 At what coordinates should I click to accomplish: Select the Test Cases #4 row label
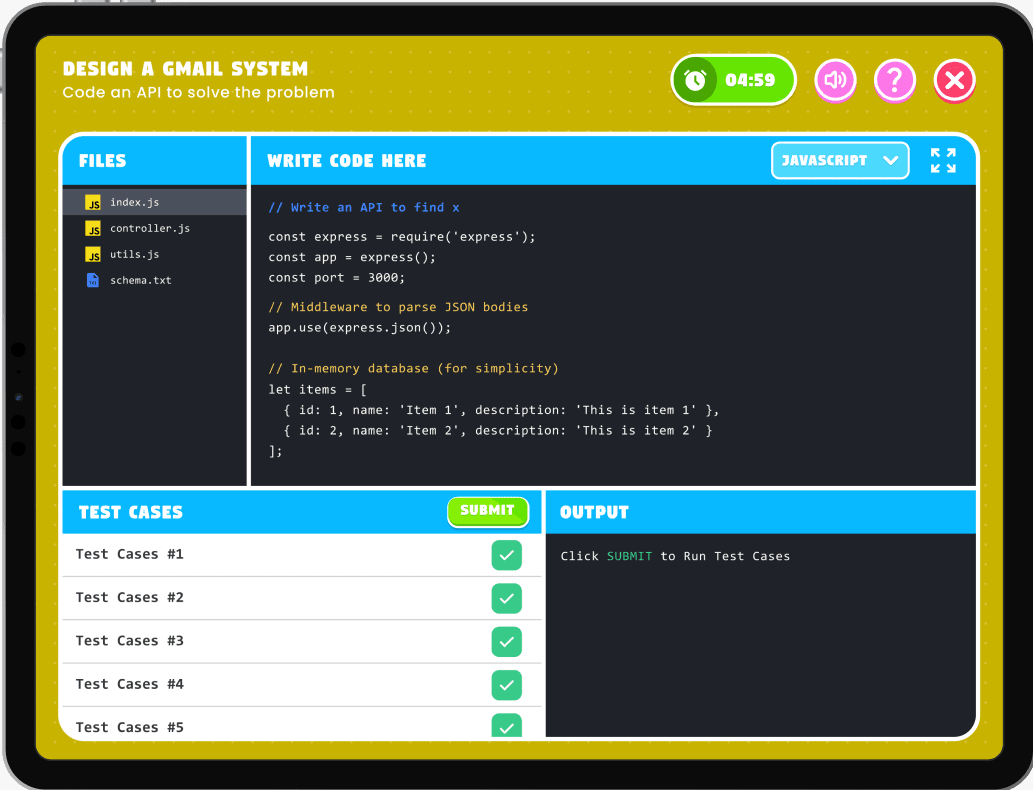point(130,685)
